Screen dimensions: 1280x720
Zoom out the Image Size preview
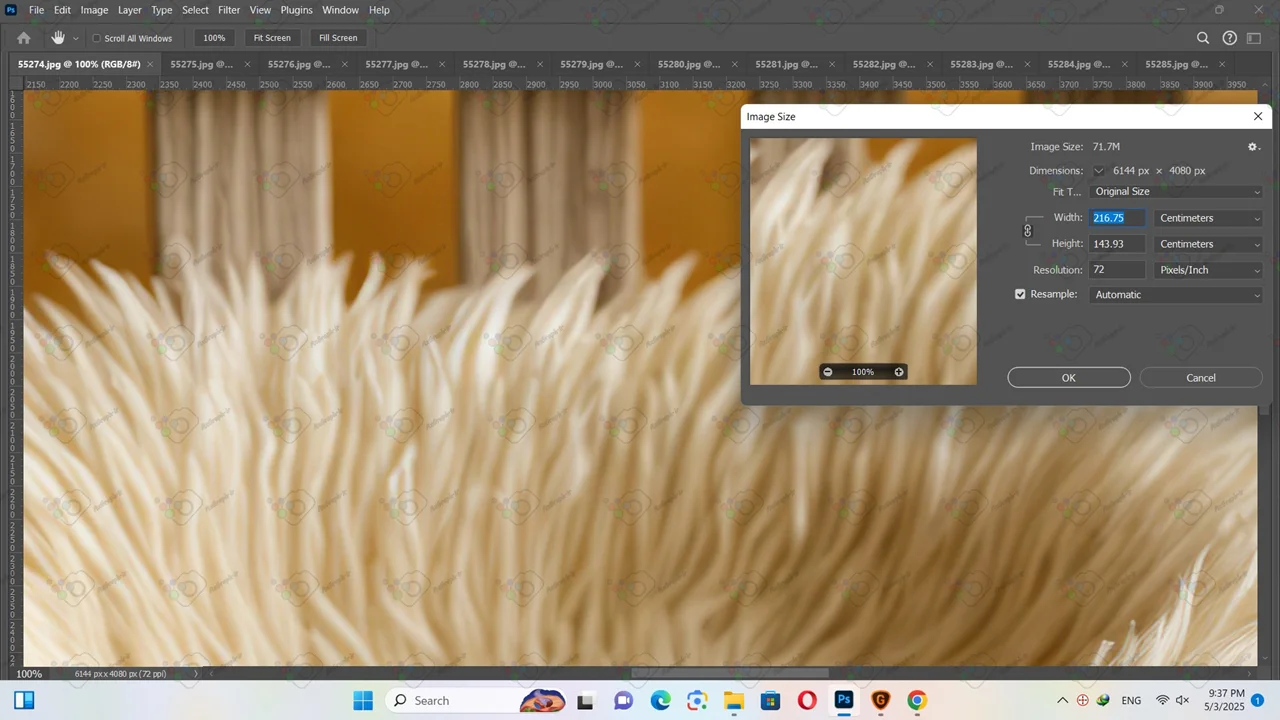click(x=827, y=372)
